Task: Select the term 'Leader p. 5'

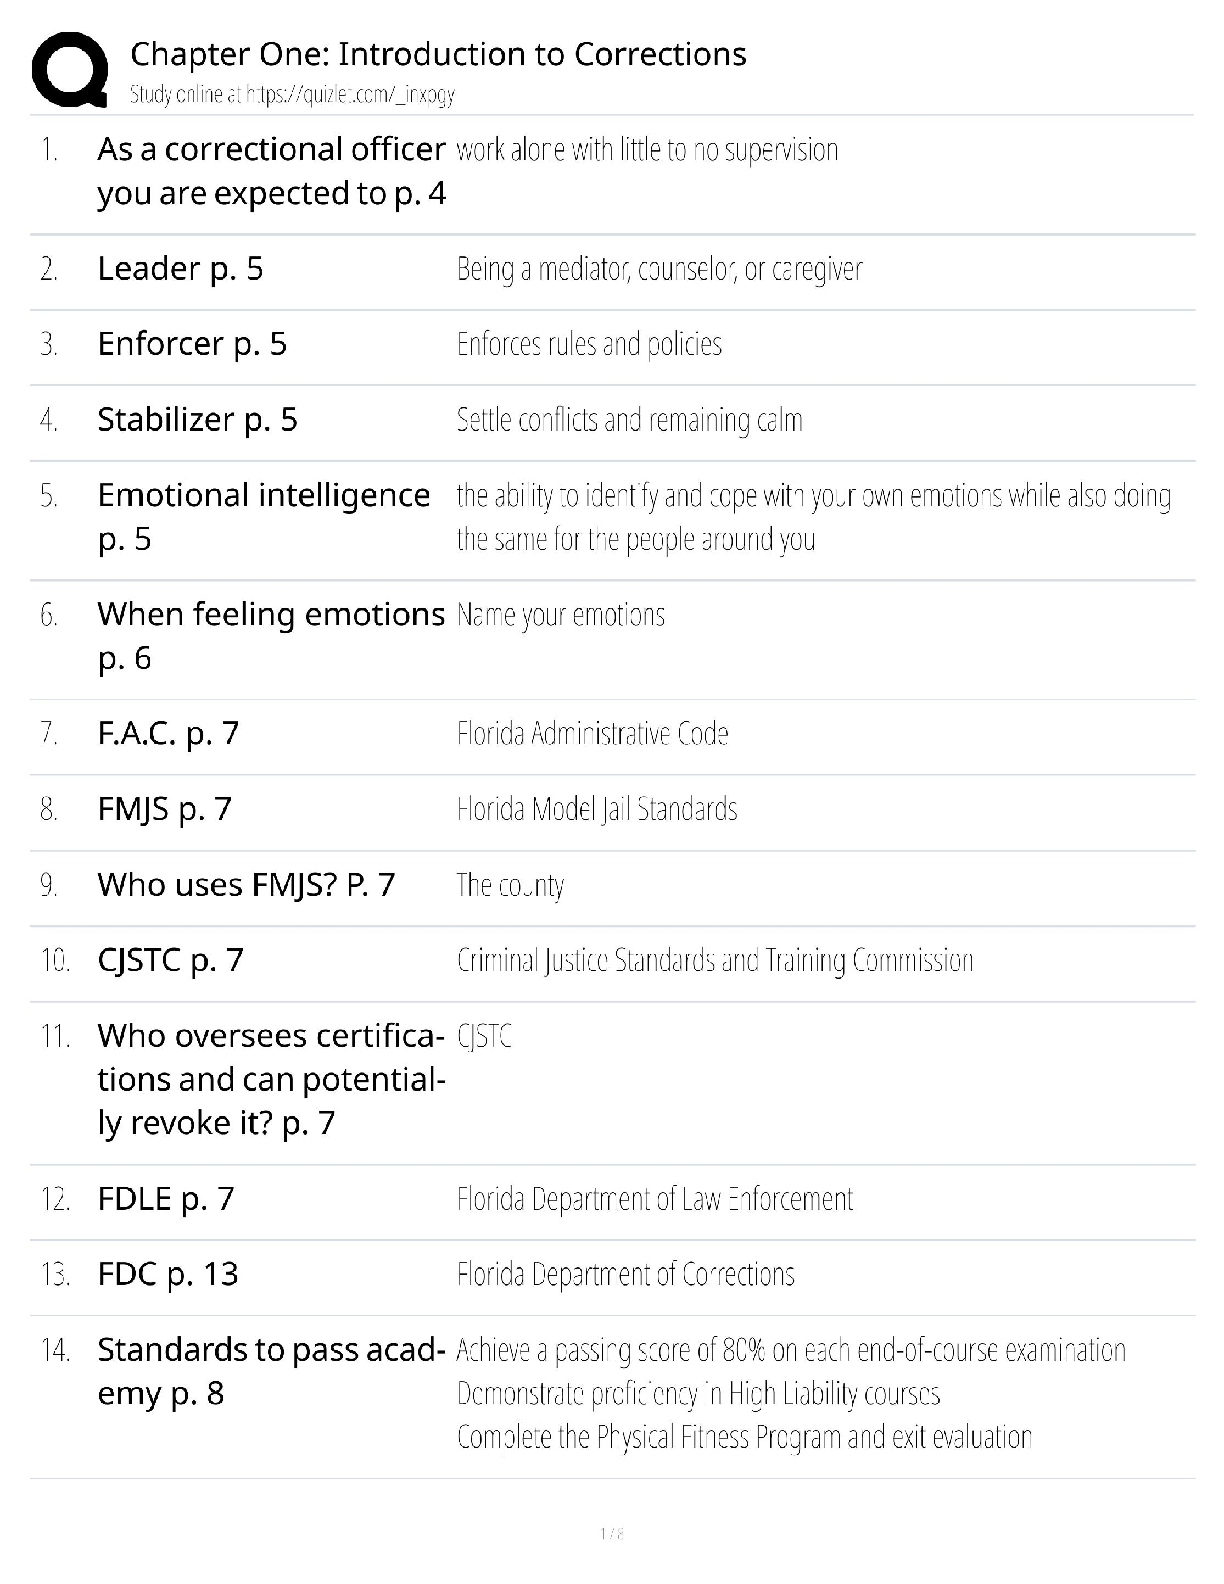Action: point(180,269)
